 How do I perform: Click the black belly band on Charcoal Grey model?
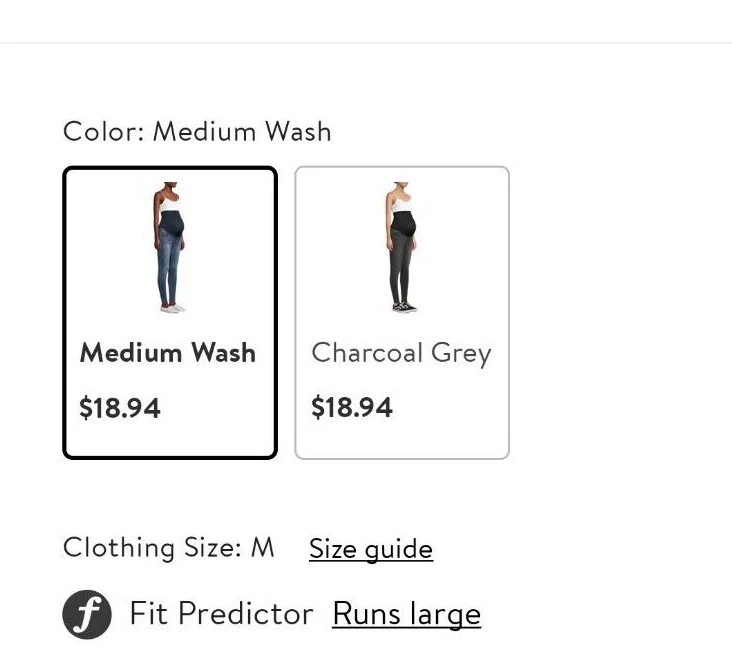(403, 223)
